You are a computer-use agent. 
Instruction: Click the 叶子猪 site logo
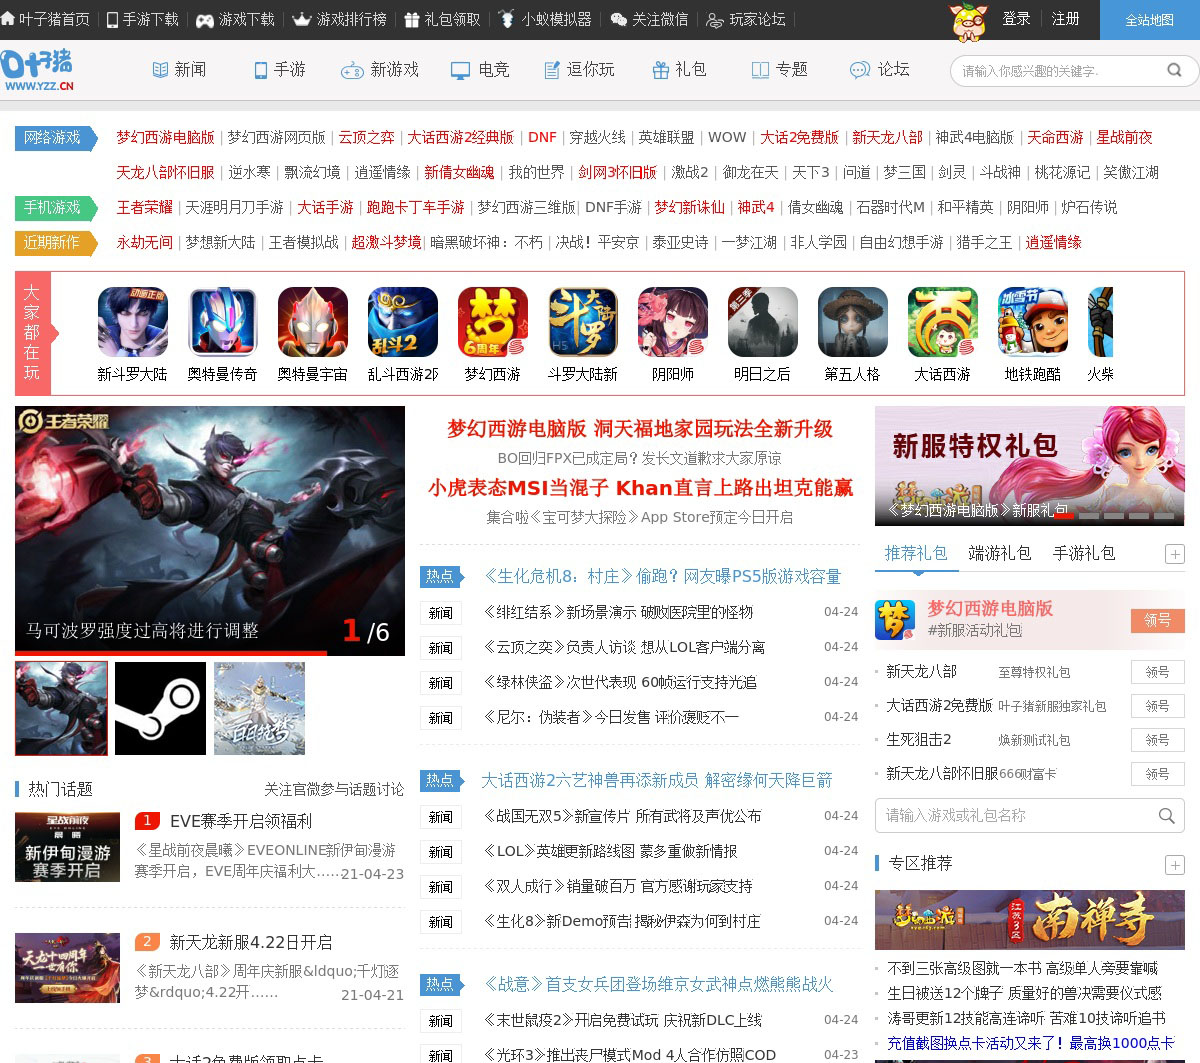pyautogui.click(x=38, y=70)
